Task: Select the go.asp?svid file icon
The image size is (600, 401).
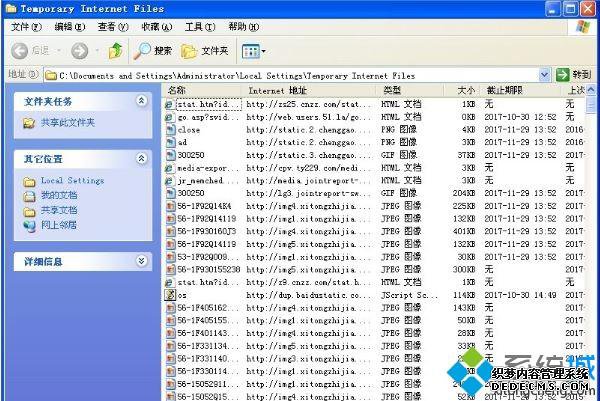Action: (x=169, y=117)
